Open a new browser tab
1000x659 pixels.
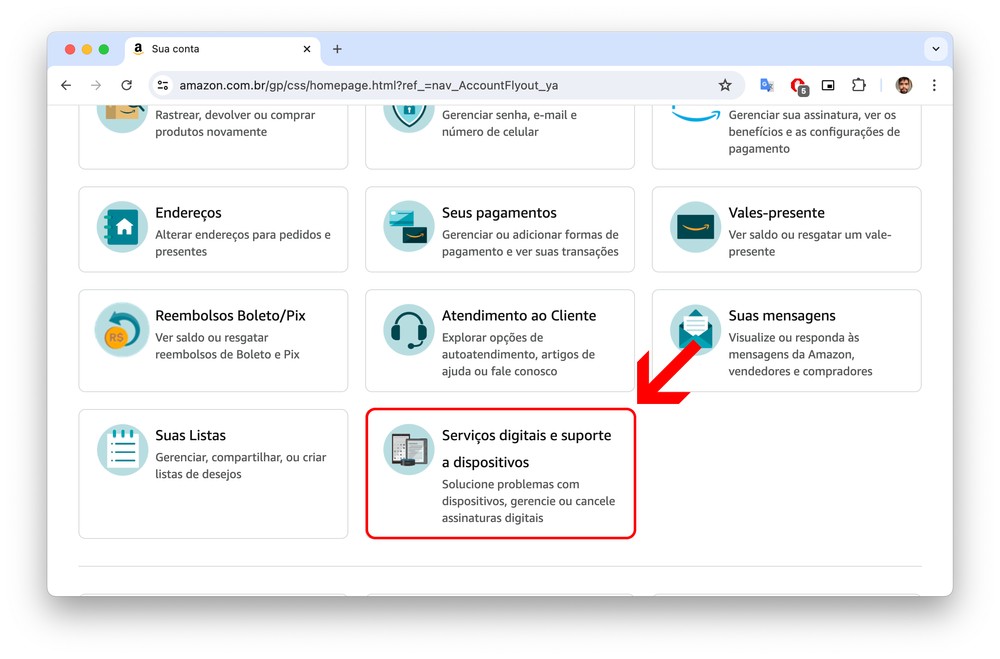point(337,49)
